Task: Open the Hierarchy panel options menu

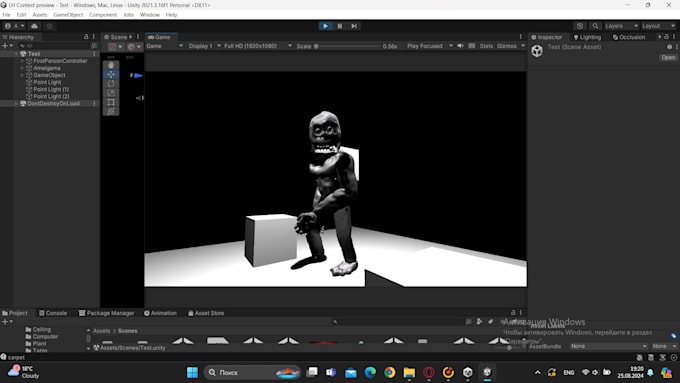Action: [x=94, y=37]
